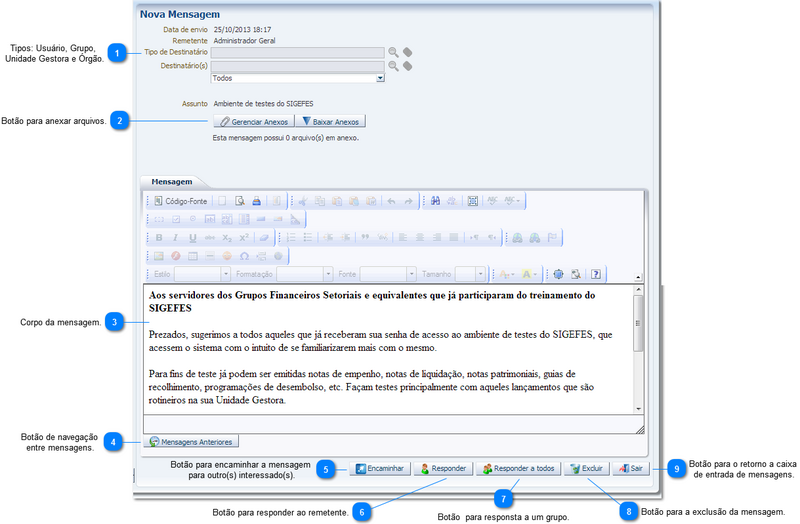Click the Cut scissors icon
This screenshot has height=524, width=800.
tap(303, 201)
